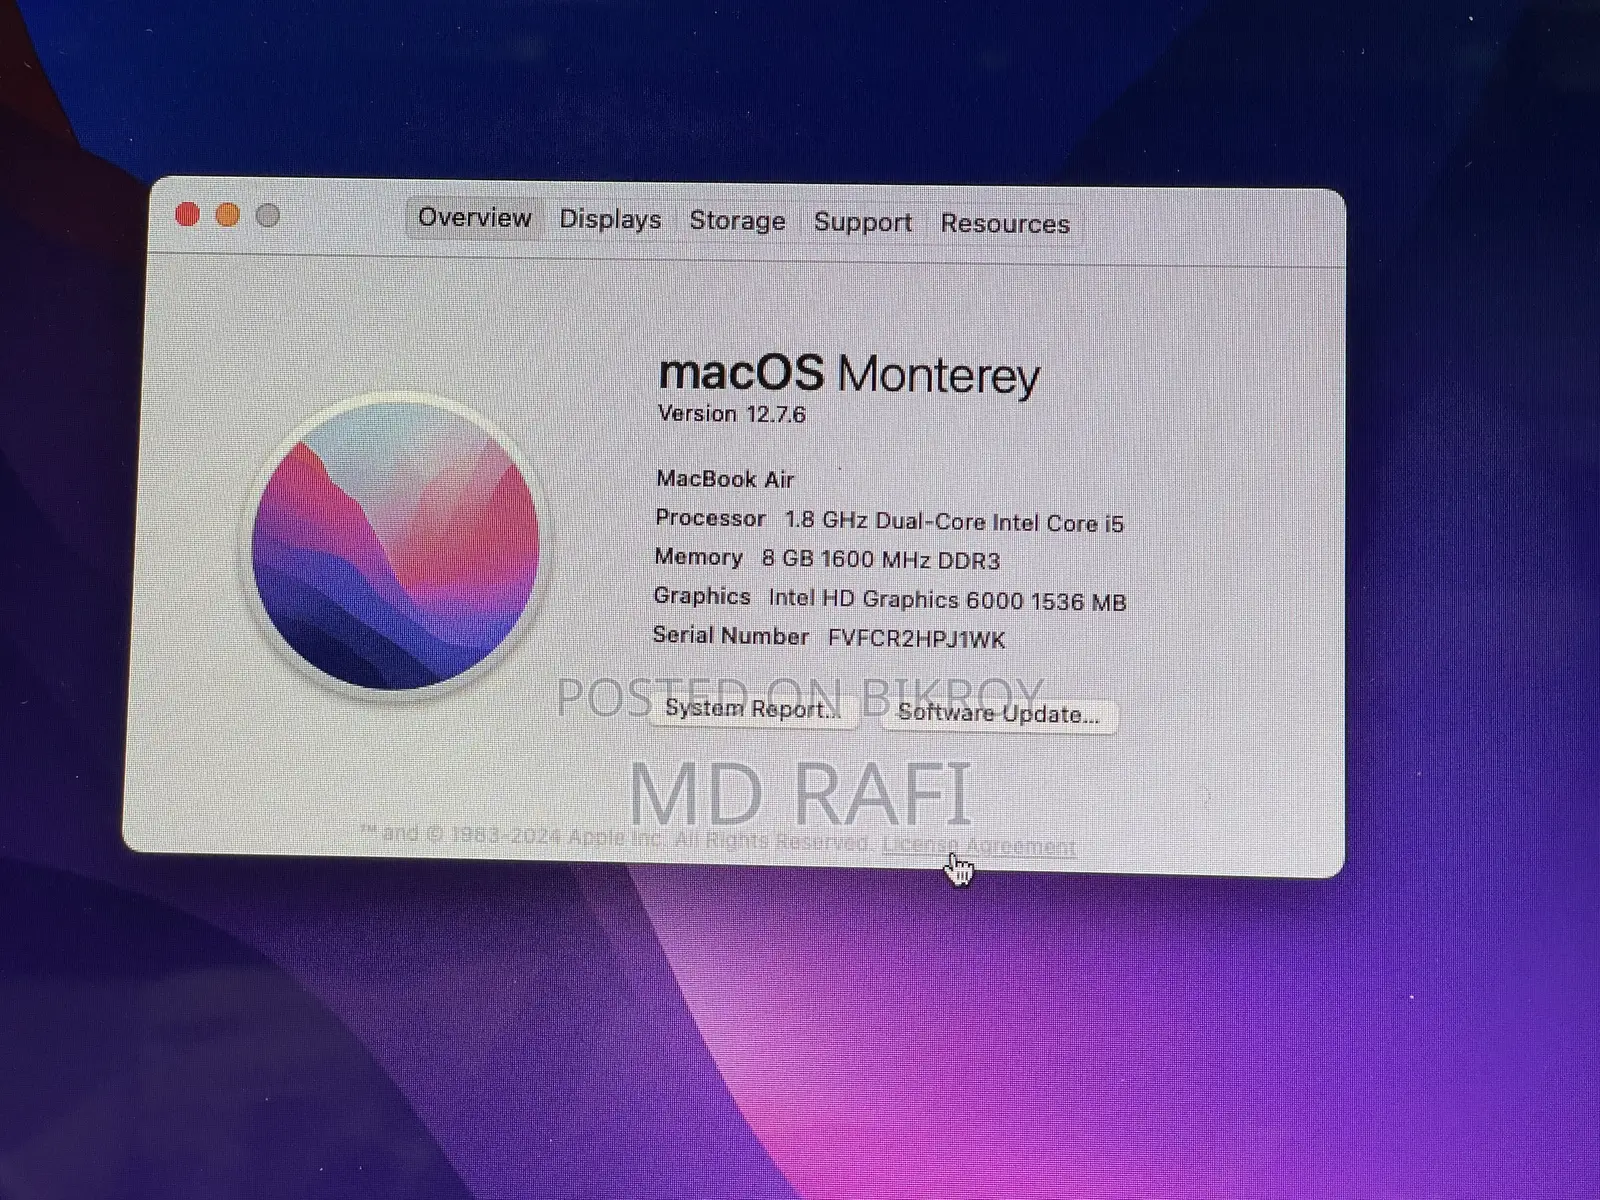Click the 1.8 GHz Dual-Core processor value
The image size is (1600, 1200).
tap(954, 522)
